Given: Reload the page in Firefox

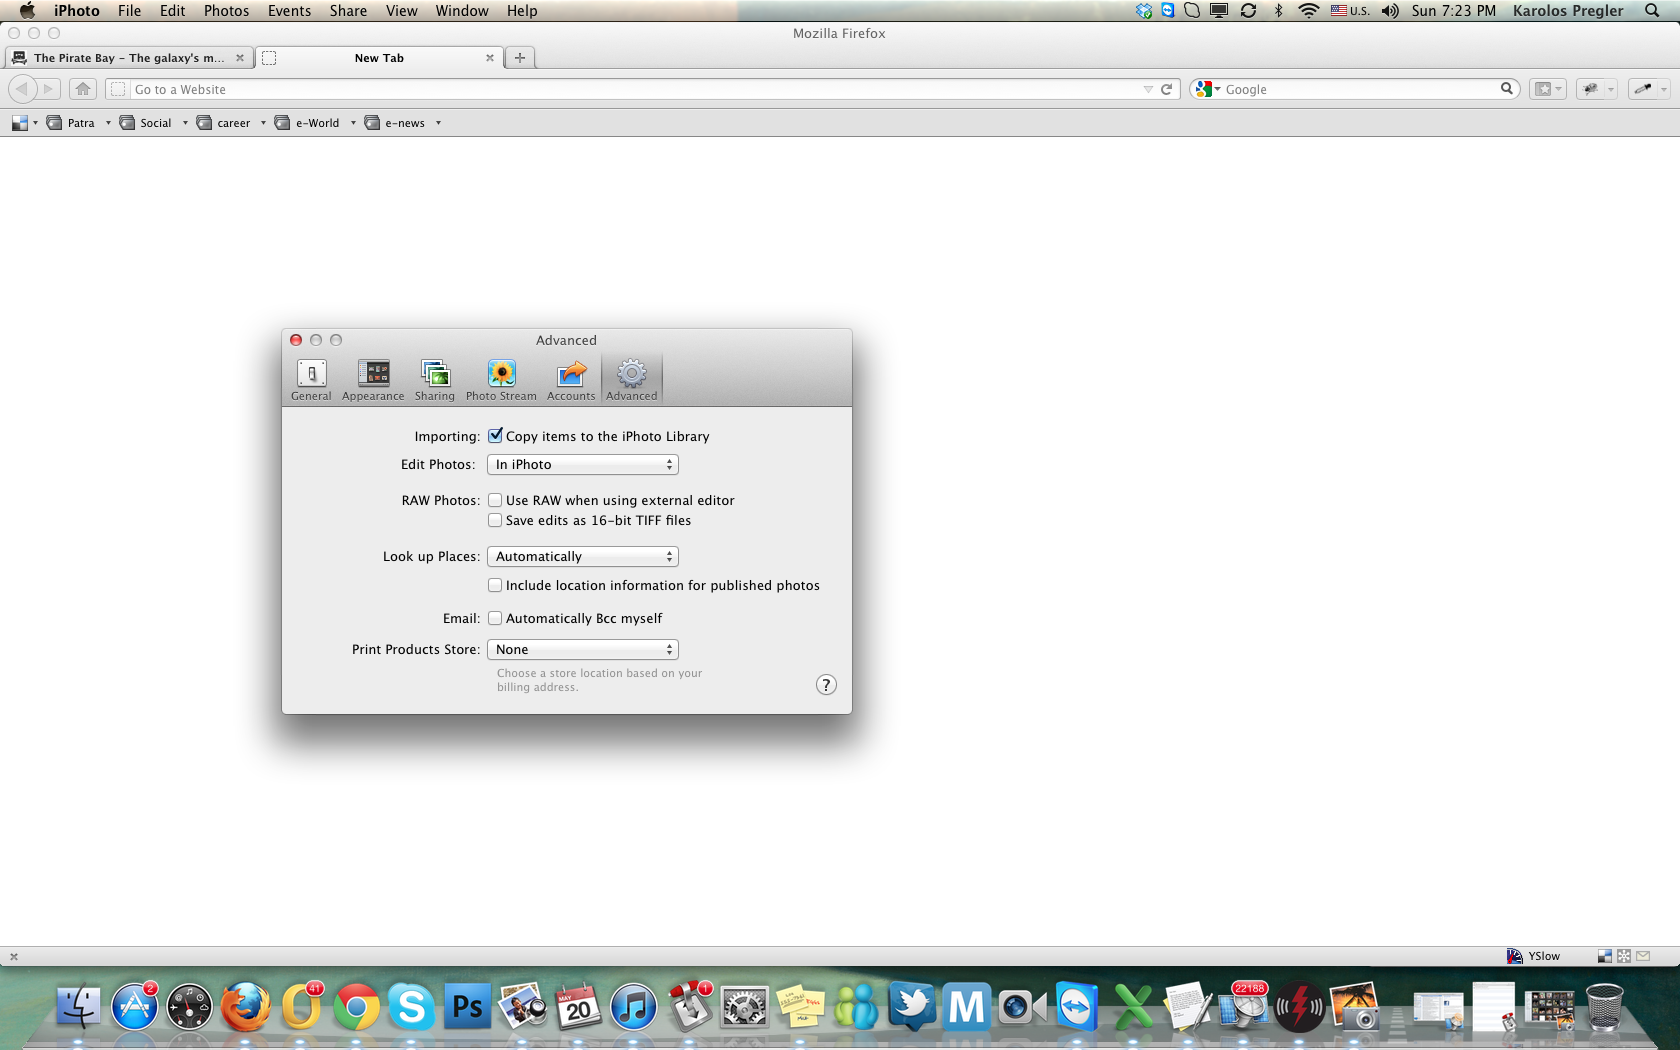Looking at the screenshot, I should click(1166, 89).
